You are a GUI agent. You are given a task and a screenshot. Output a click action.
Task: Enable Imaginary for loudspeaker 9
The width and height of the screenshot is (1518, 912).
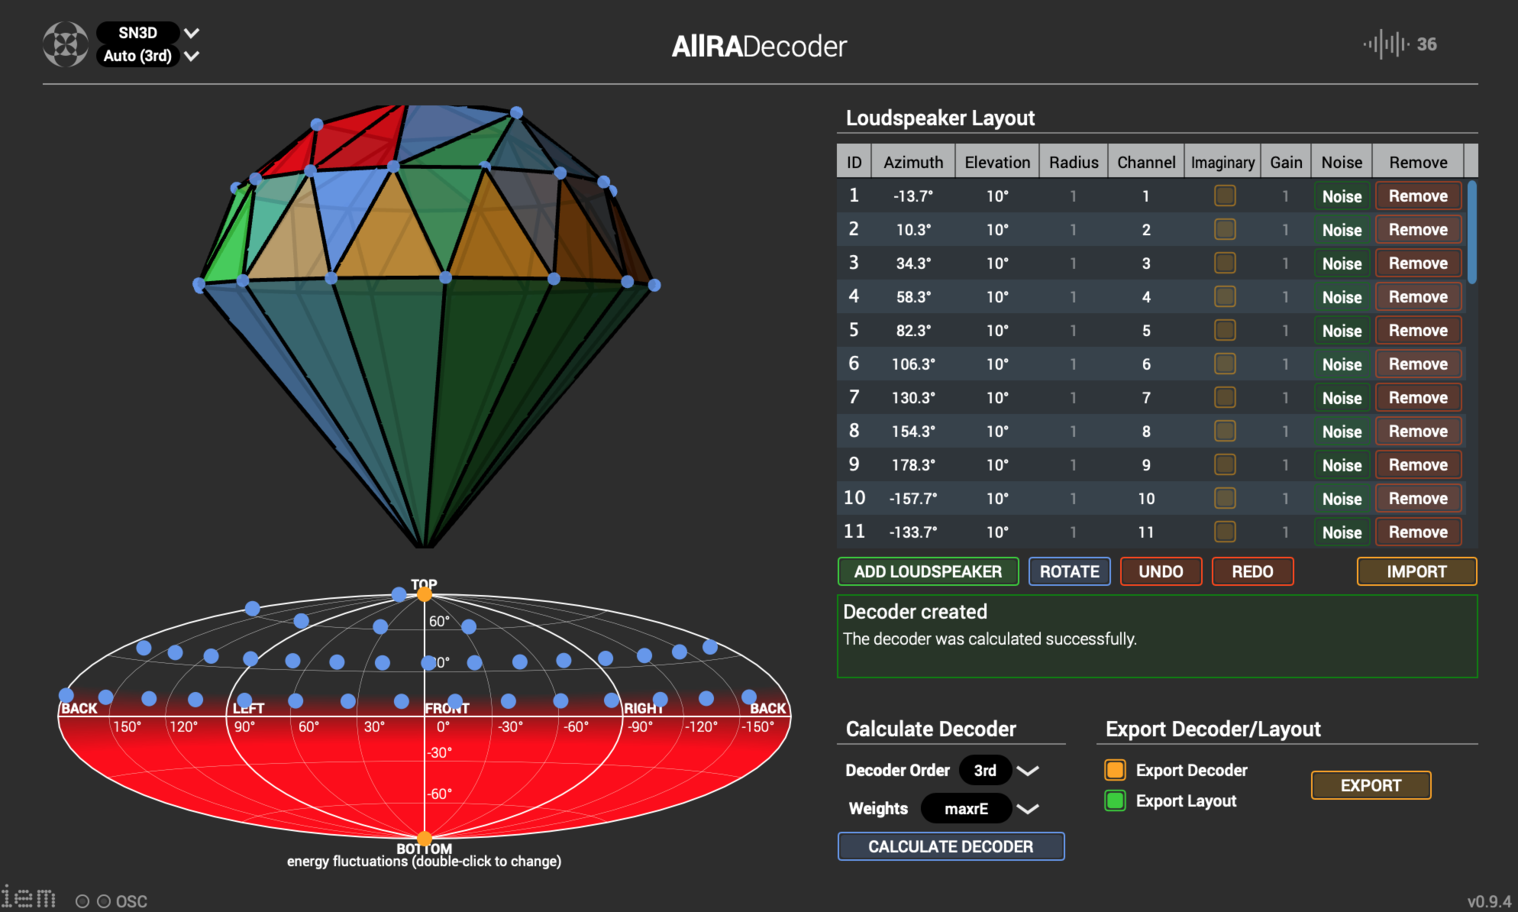tap(1224, 465)
